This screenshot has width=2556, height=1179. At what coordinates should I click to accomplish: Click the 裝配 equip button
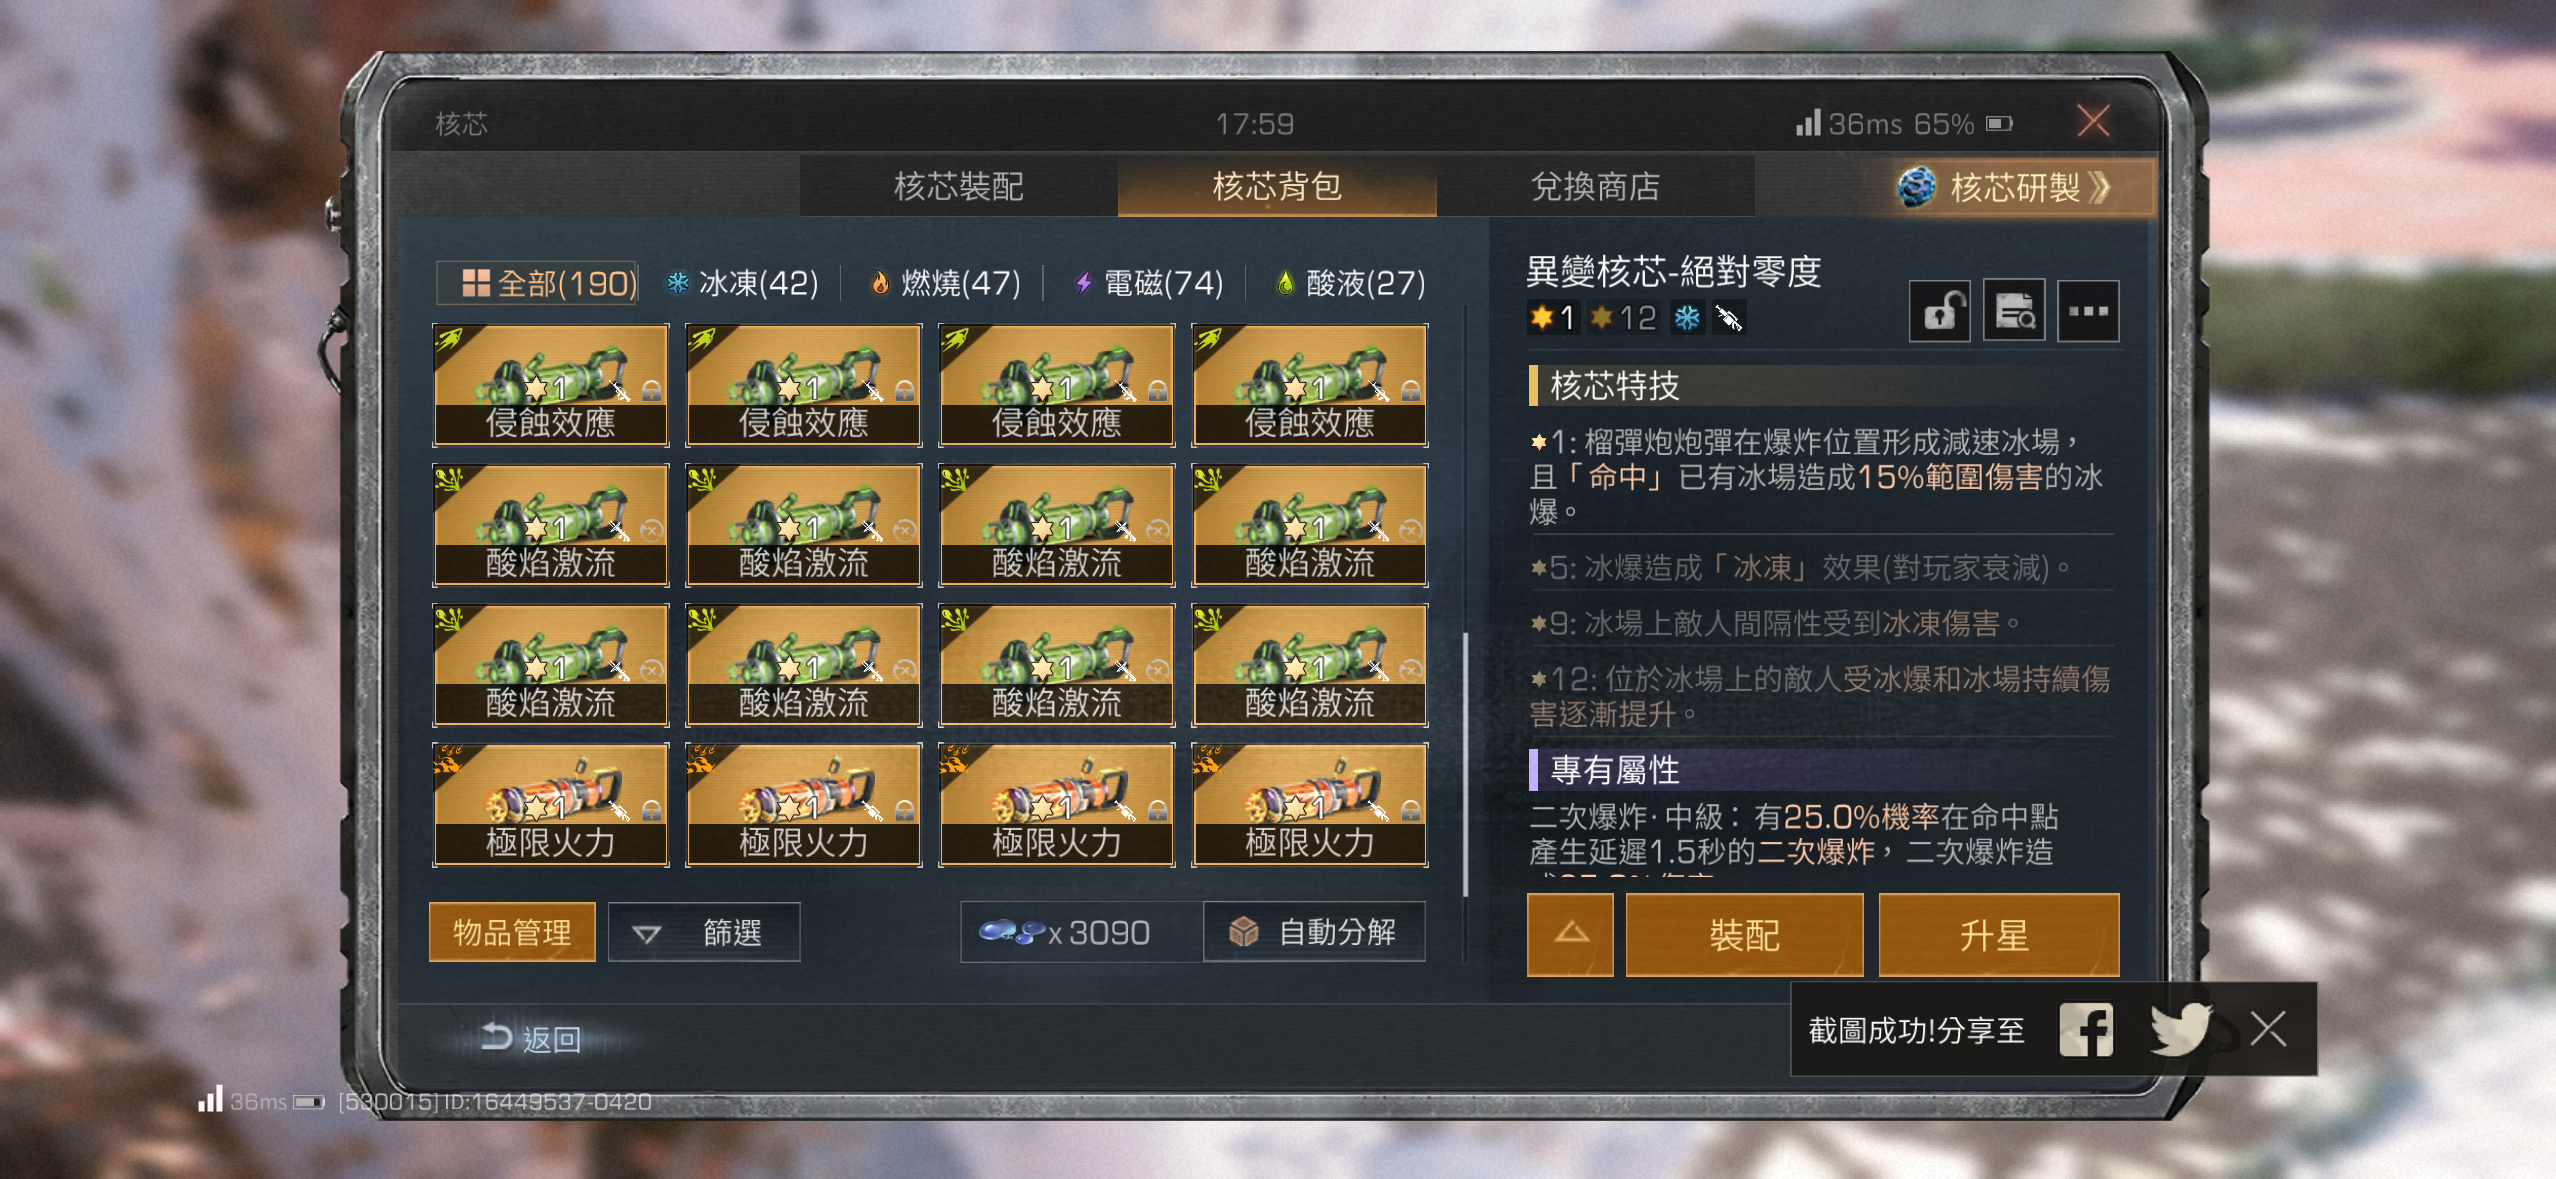click(1744, 934)
